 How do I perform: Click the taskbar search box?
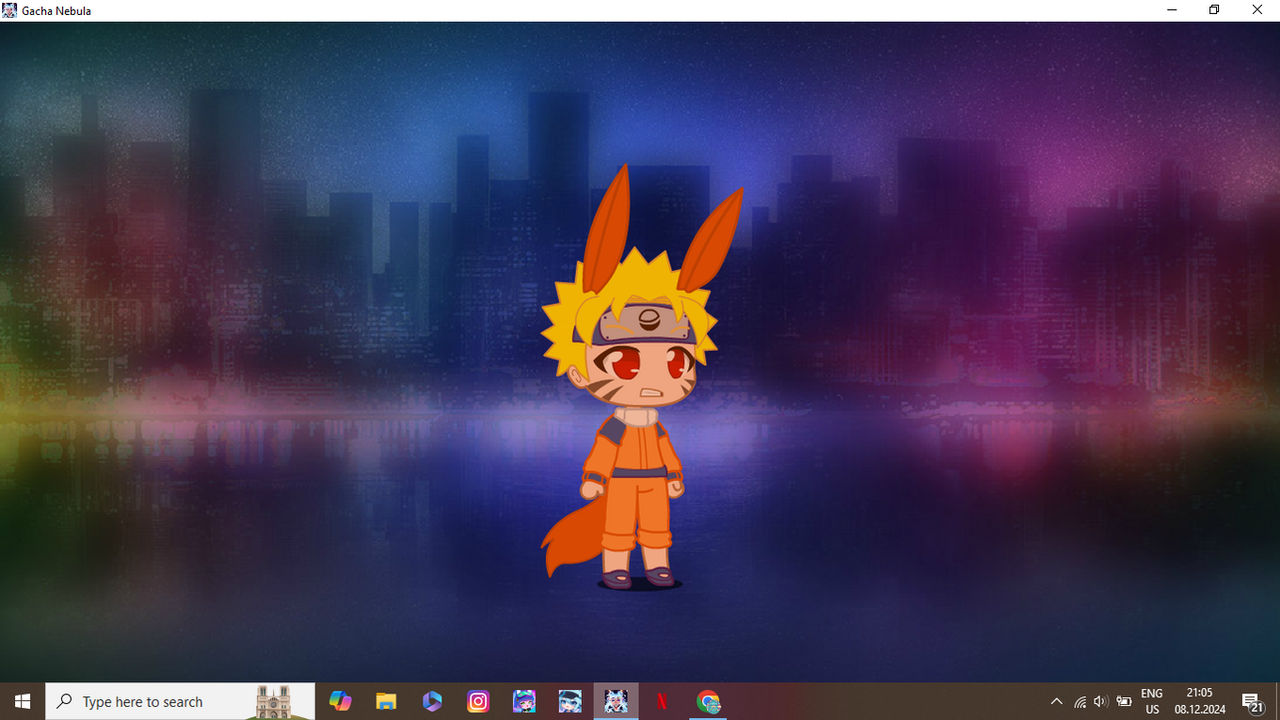click(180, 702)
